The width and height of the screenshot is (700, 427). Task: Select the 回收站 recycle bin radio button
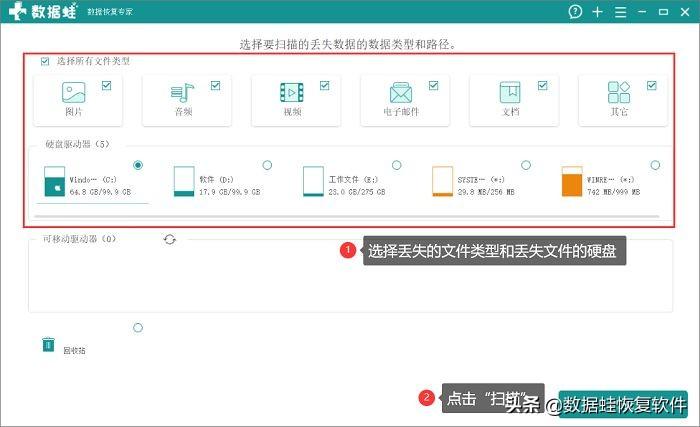click(138, 328)
